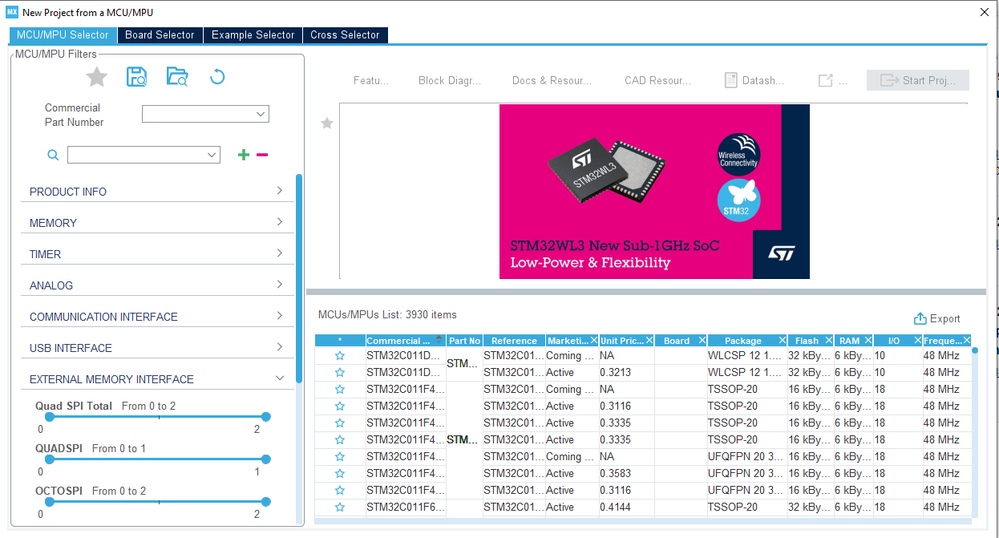
Task: Star the TSSOP-20 row priced 0.3116
Action: tap(340, 406)
